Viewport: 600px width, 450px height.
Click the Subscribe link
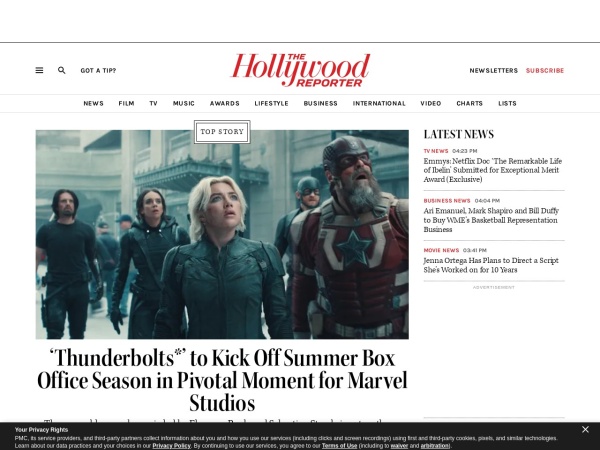point(545,70)
